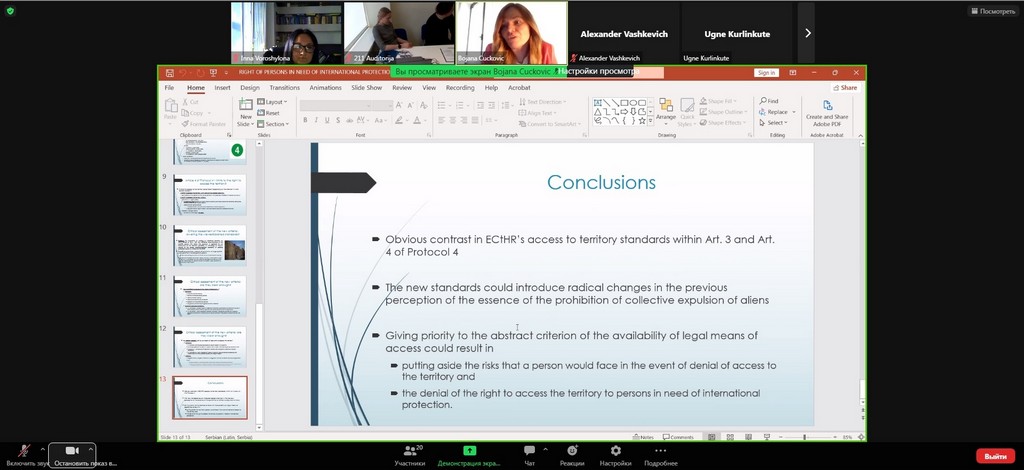Click the red Leave meeting button
Image resolution: width=1024 pixels, height=470 pixels.
tap(995, 456)
